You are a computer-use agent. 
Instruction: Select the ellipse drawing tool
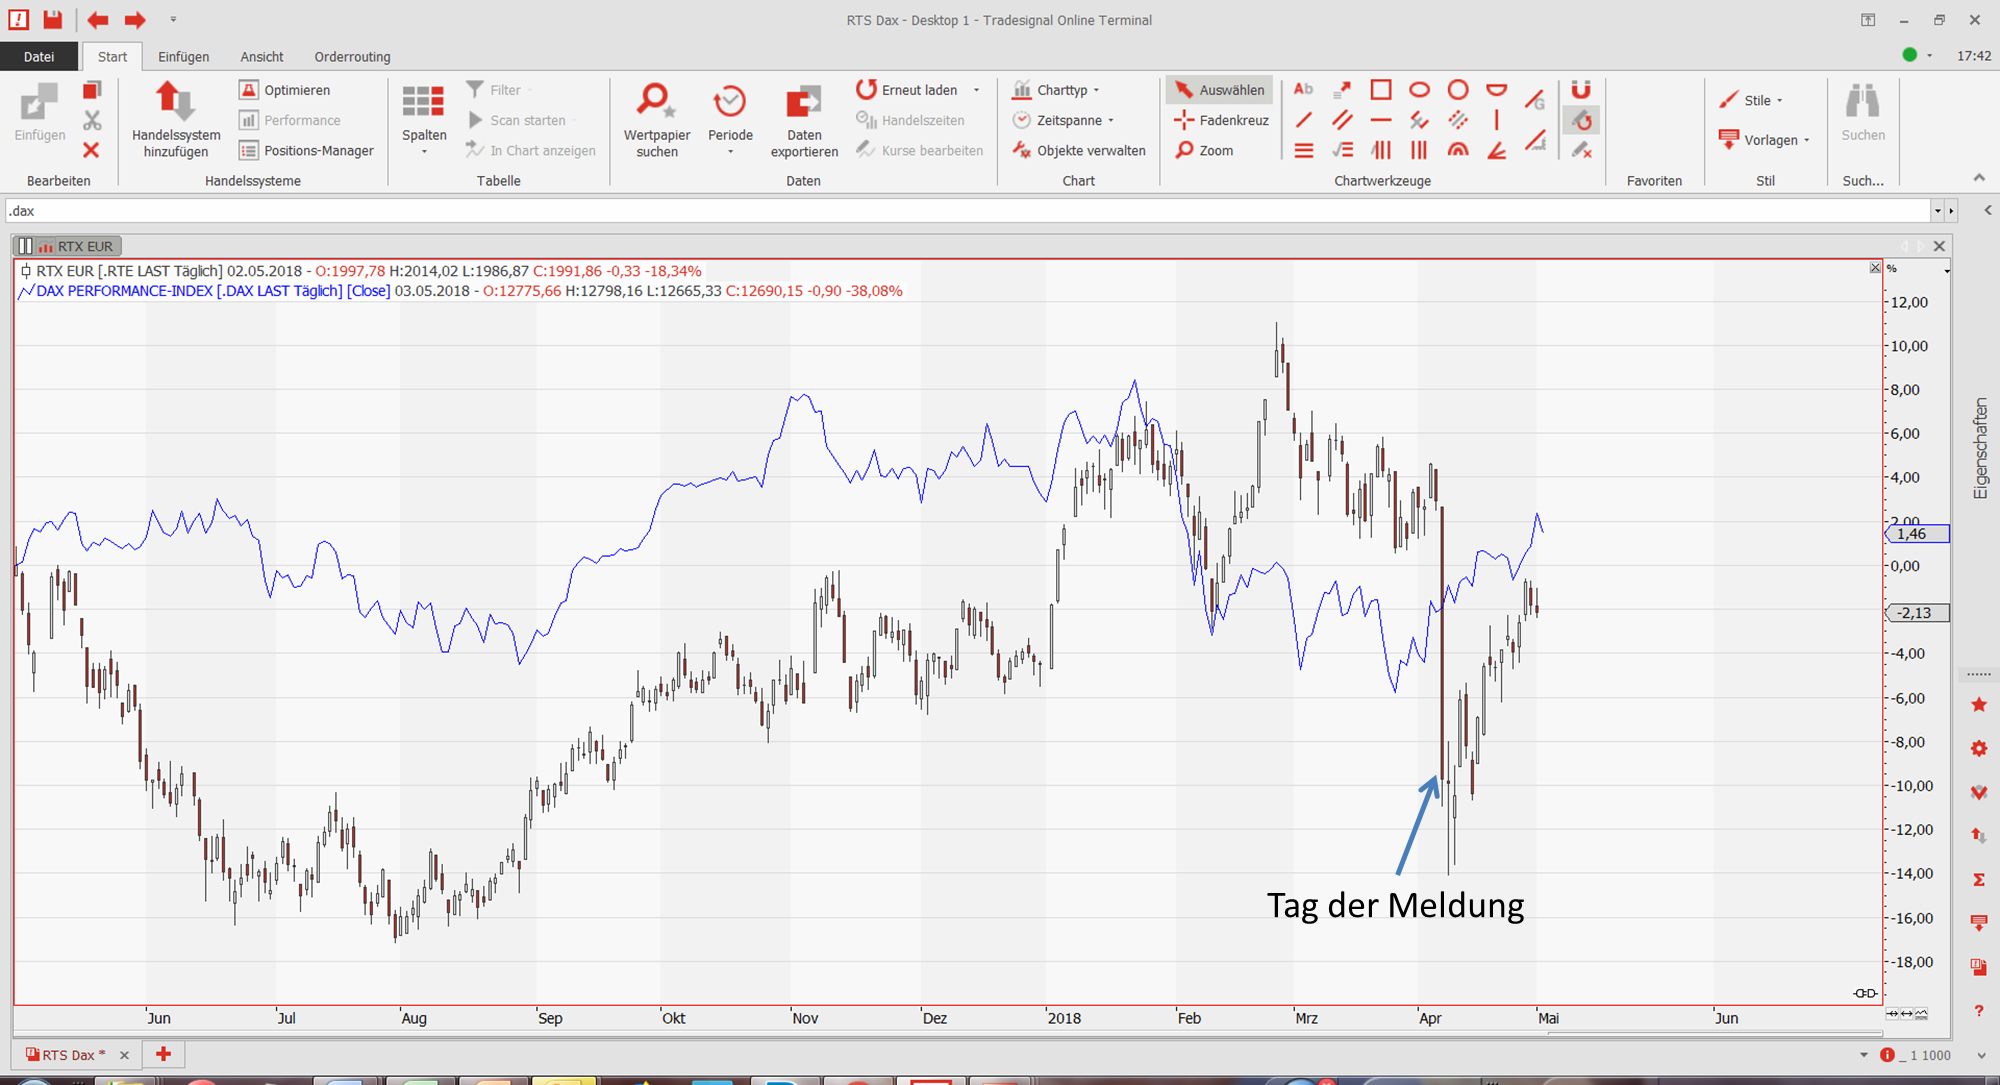tap(1419, 89)
